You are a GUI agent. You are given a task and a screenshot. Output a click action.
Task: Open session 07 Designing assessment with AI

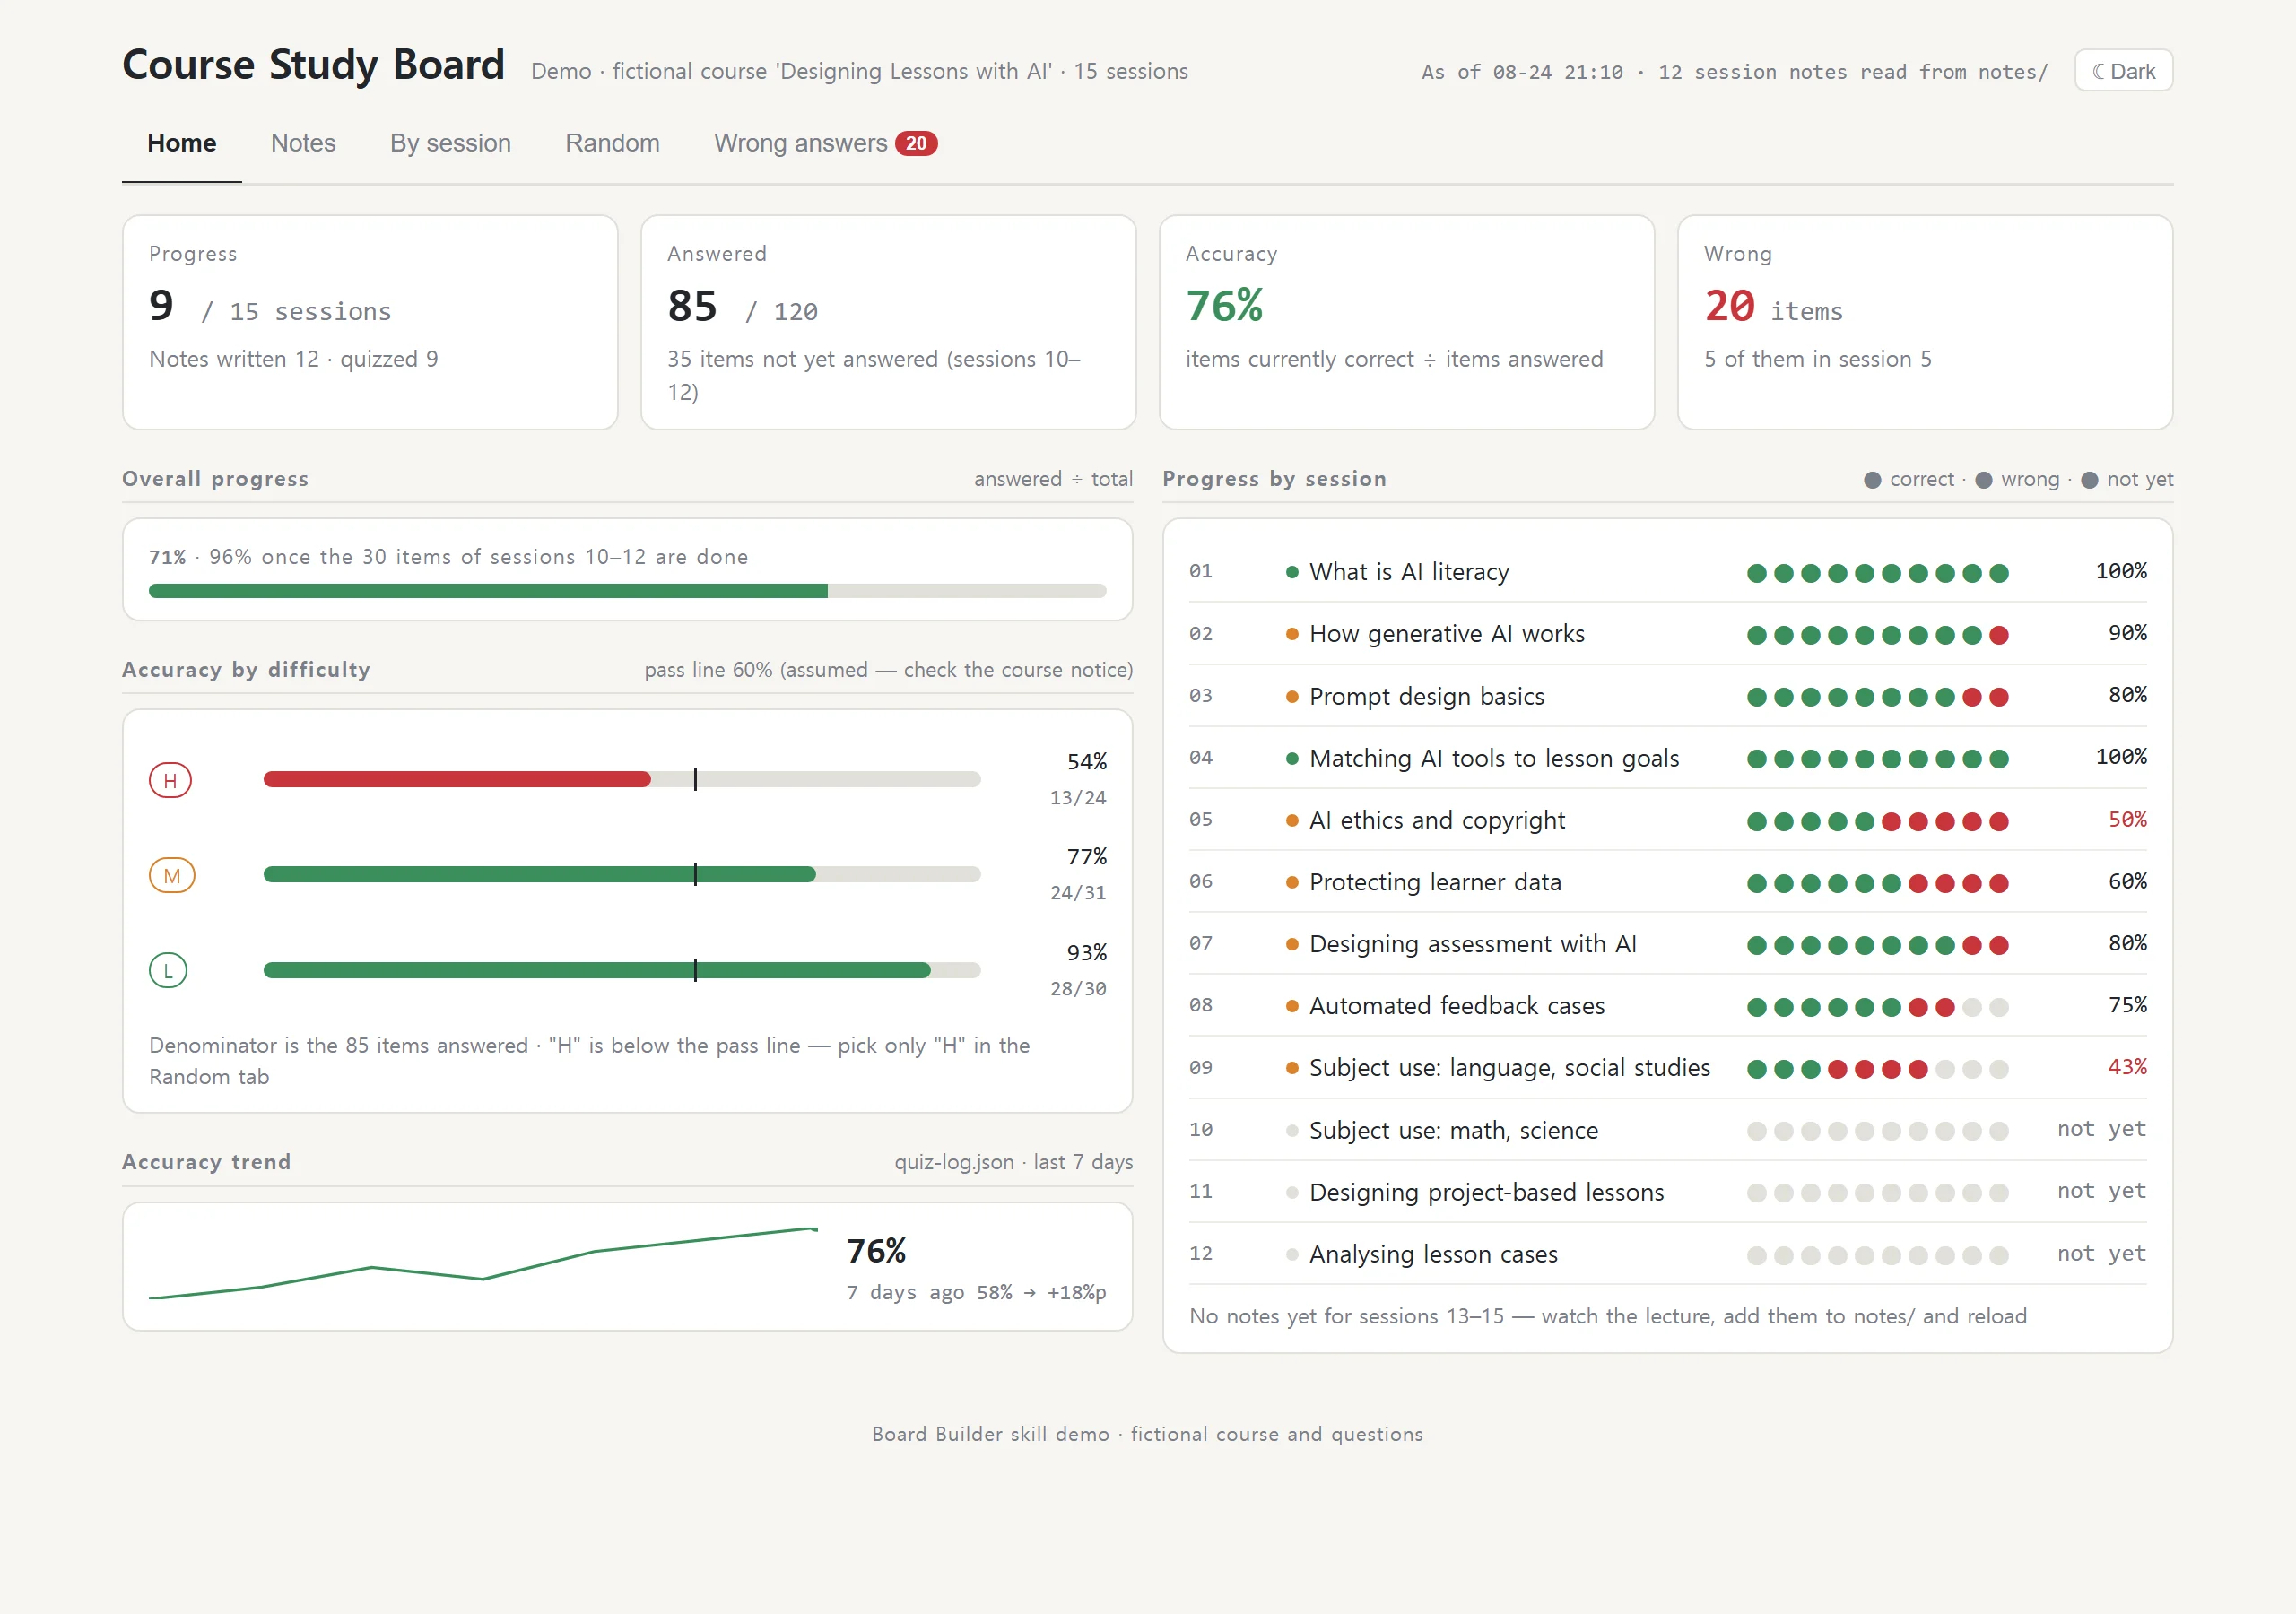pyautogui.click(x=1667, y=943)
